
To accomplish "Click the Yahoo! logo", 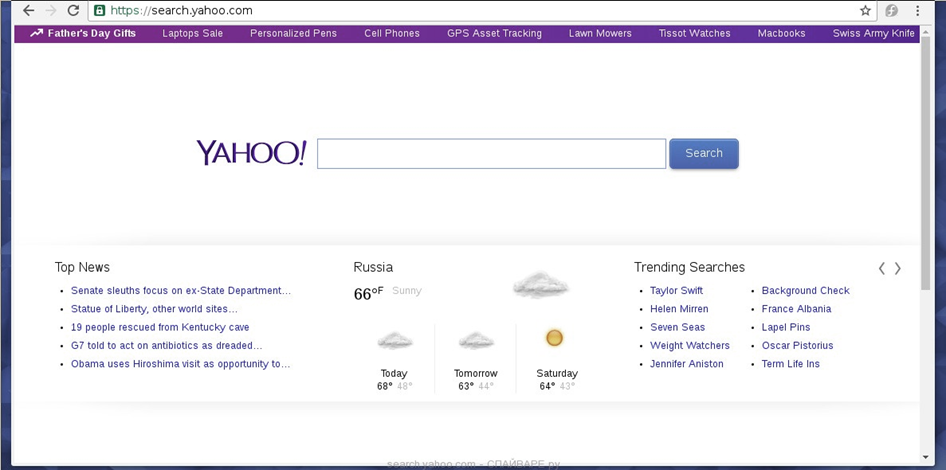I will [251, 153].
